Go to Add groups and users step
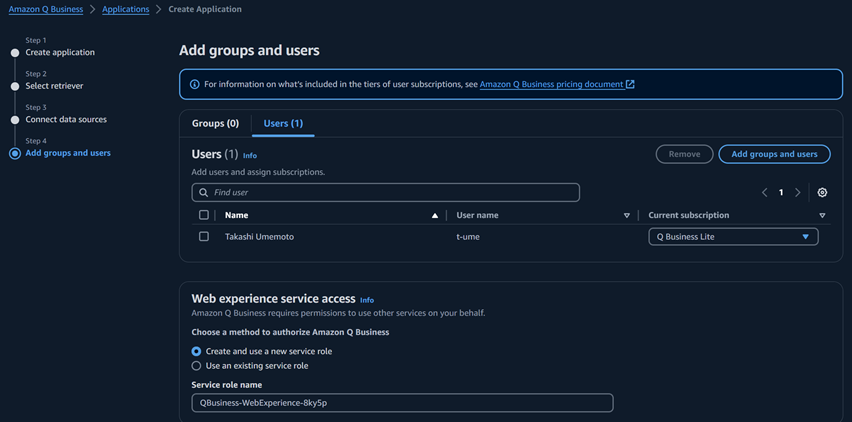 (68, 153)
